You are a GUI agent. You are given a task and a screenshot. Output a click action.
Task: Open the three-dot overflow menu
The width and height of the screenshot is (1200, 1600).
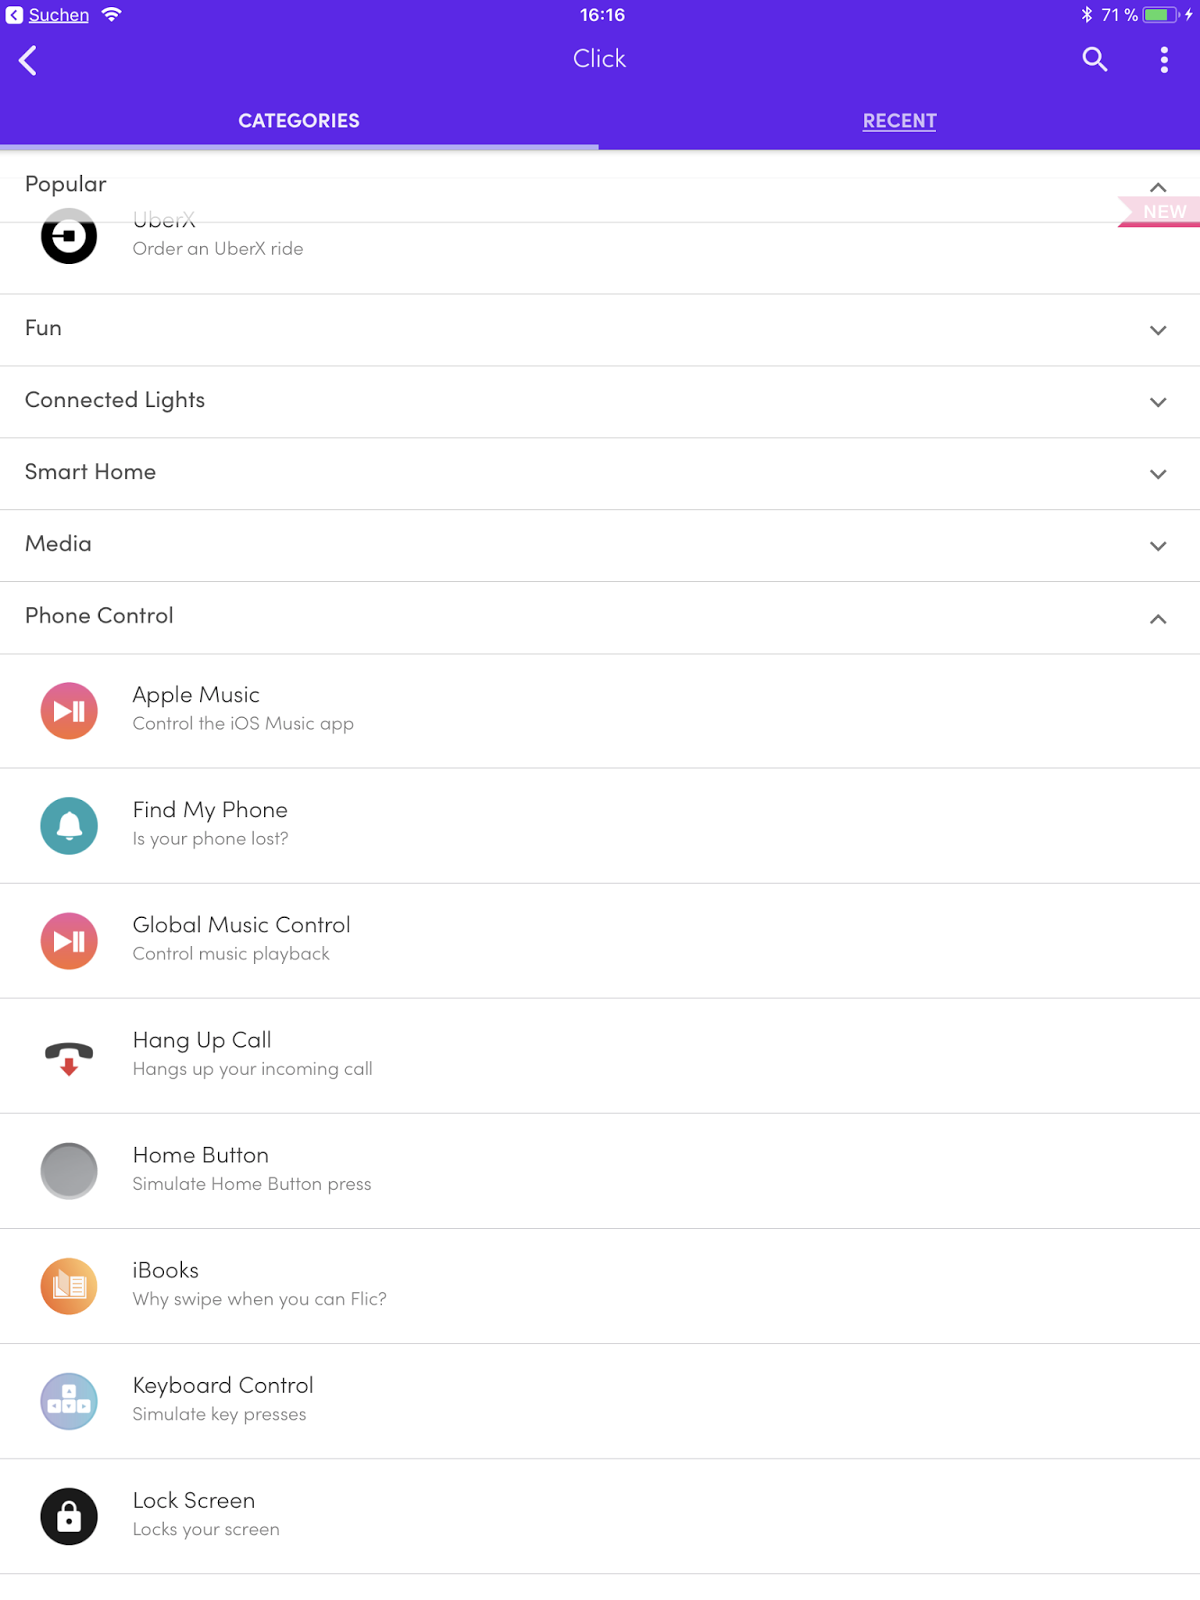(1164, 60)
